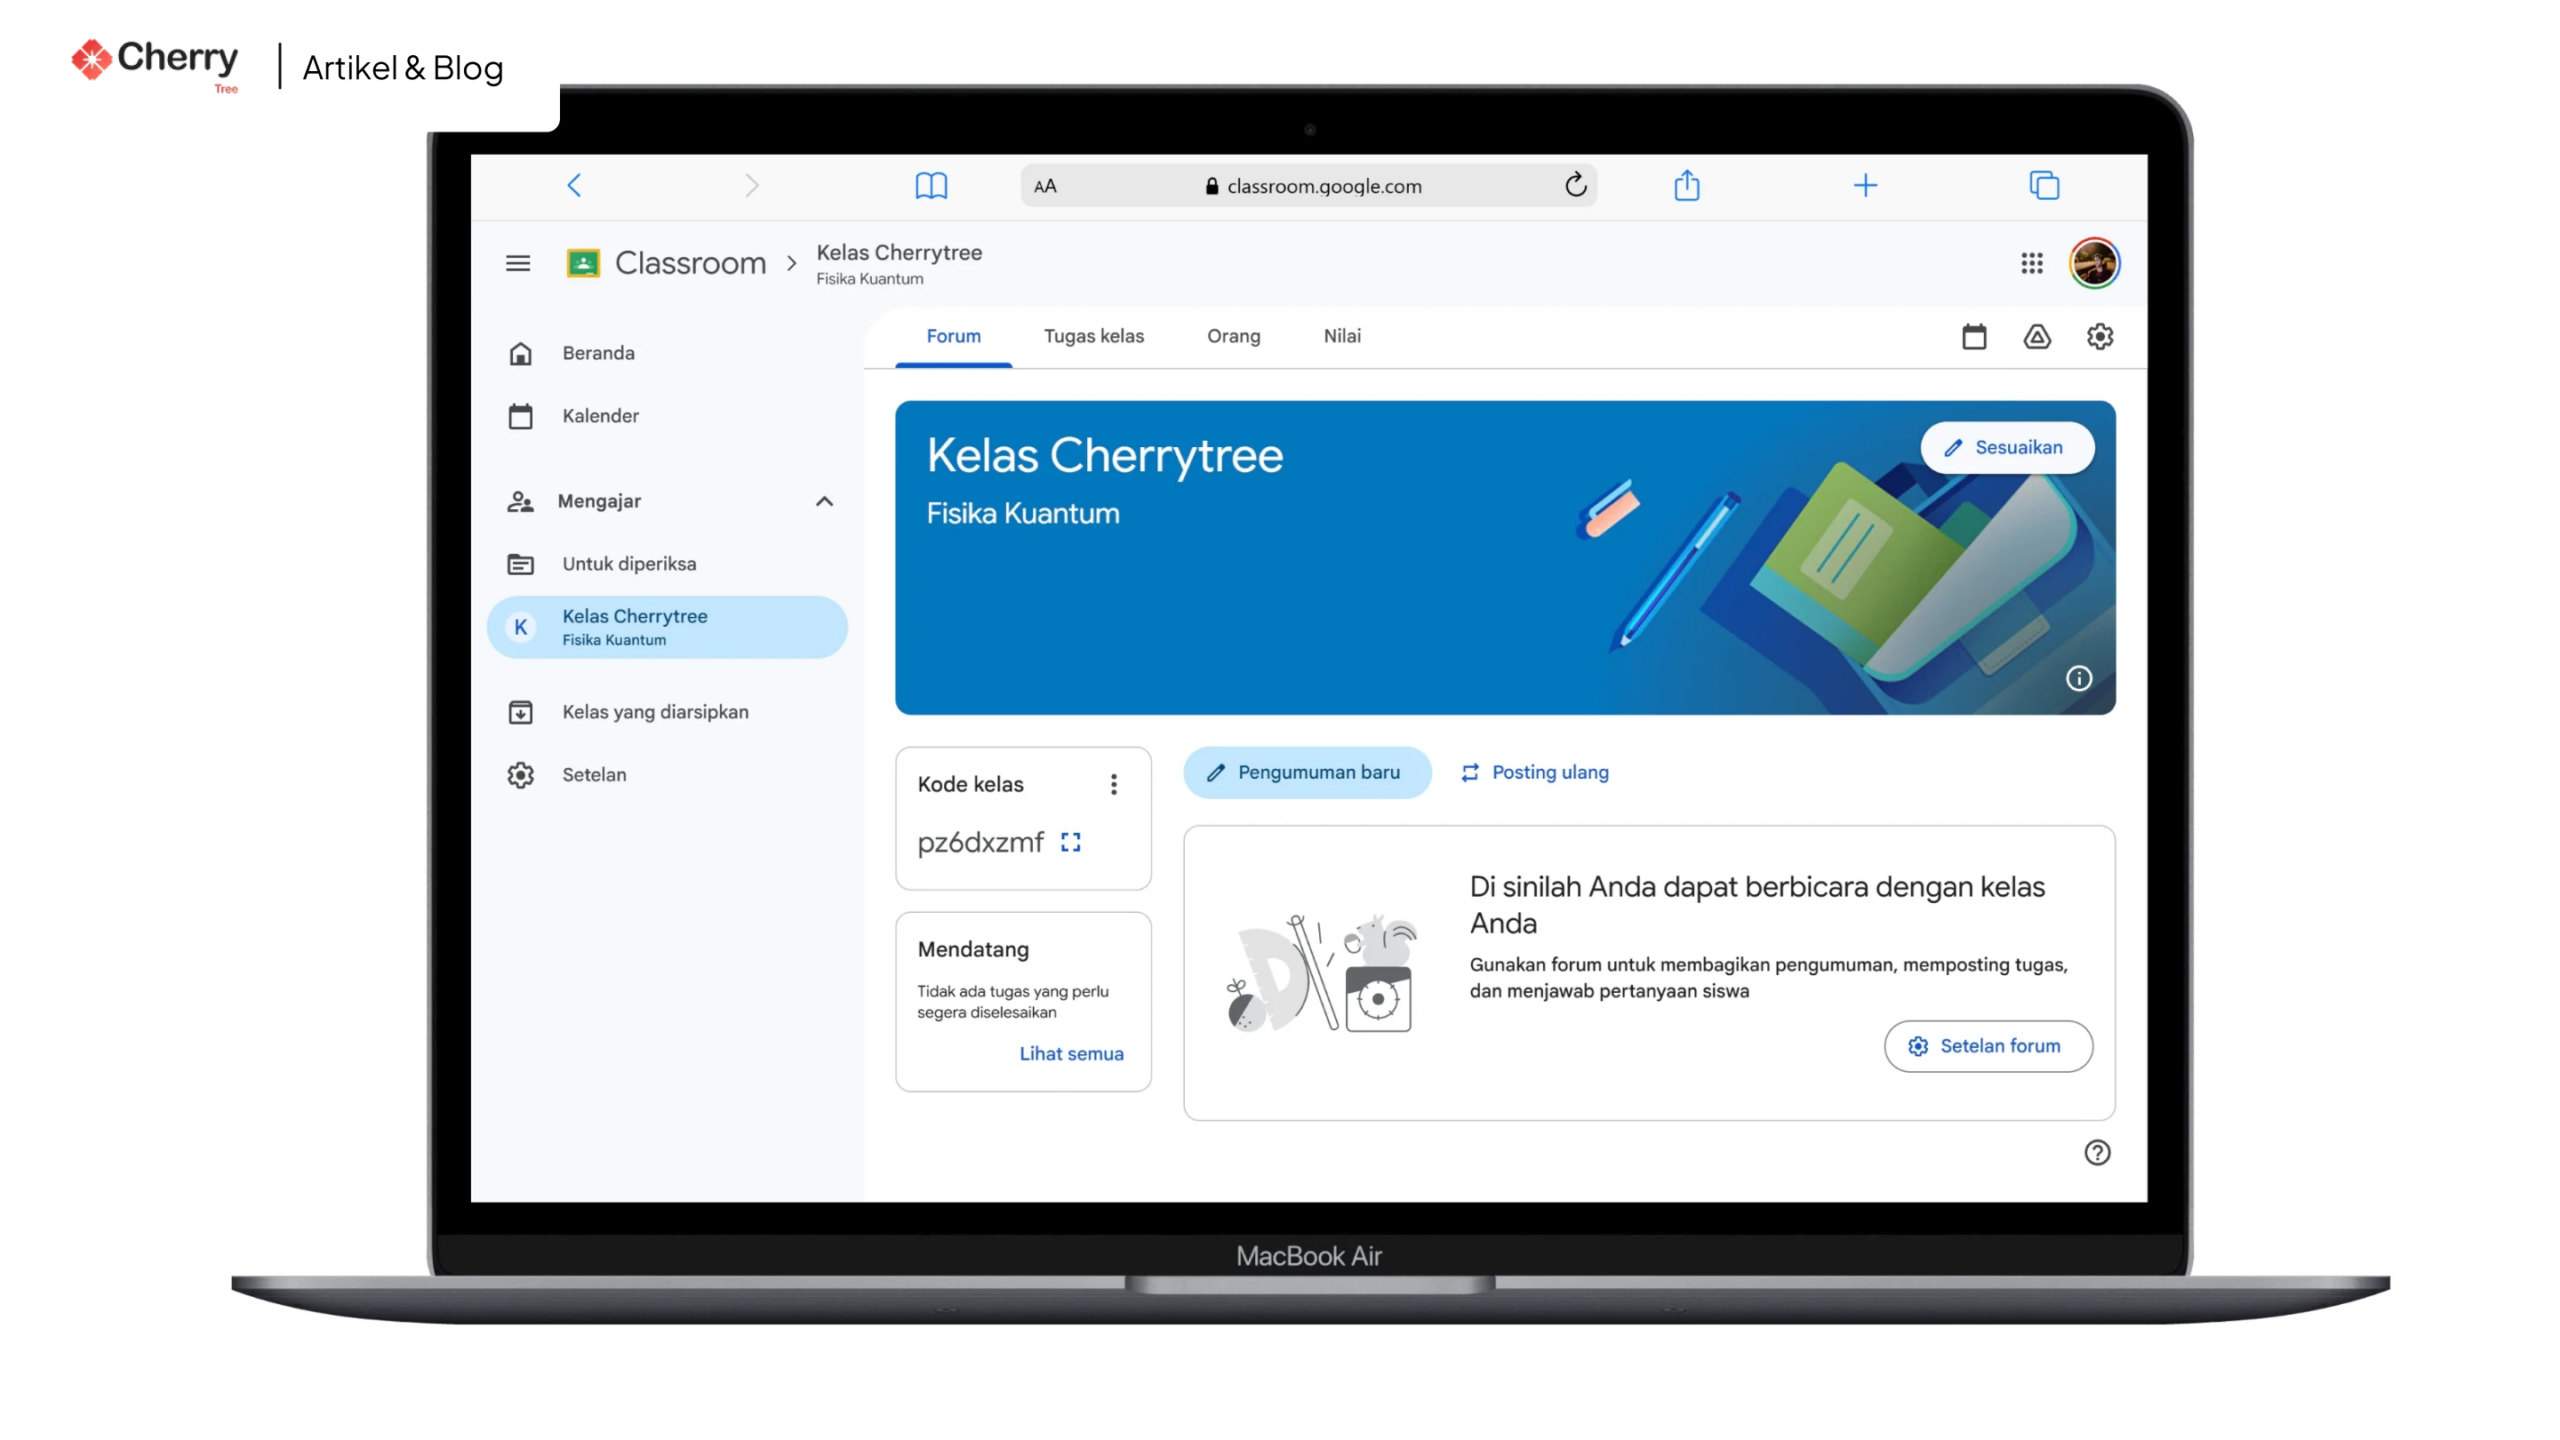Open Setelan in the sidebar
This screenshot has height=1440, width=2560.
coord(668,775)
